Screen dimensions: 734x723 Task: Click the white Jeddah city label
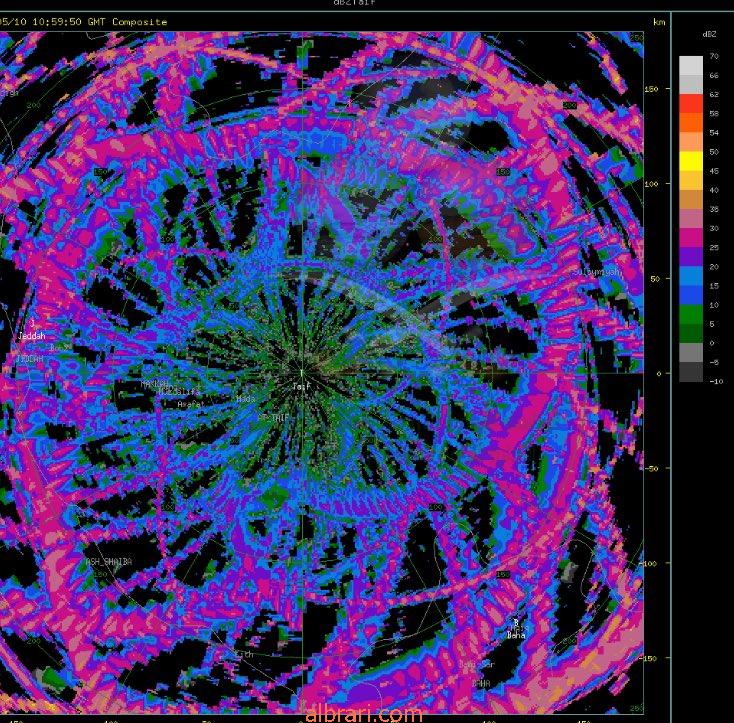(x=32, y=336)
